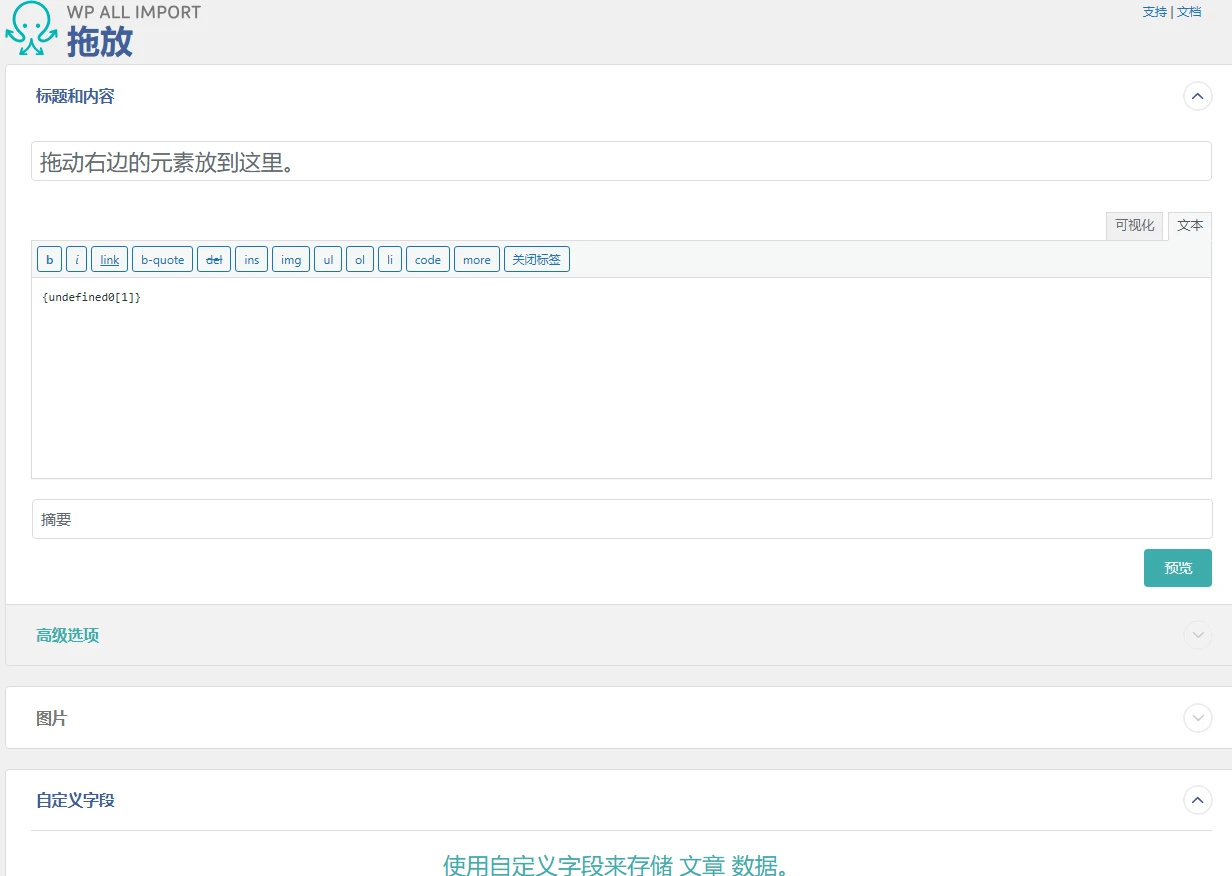Switch to the 文本 editor tab
The height and width of the screenshot is (876, 1232).
1189,225
